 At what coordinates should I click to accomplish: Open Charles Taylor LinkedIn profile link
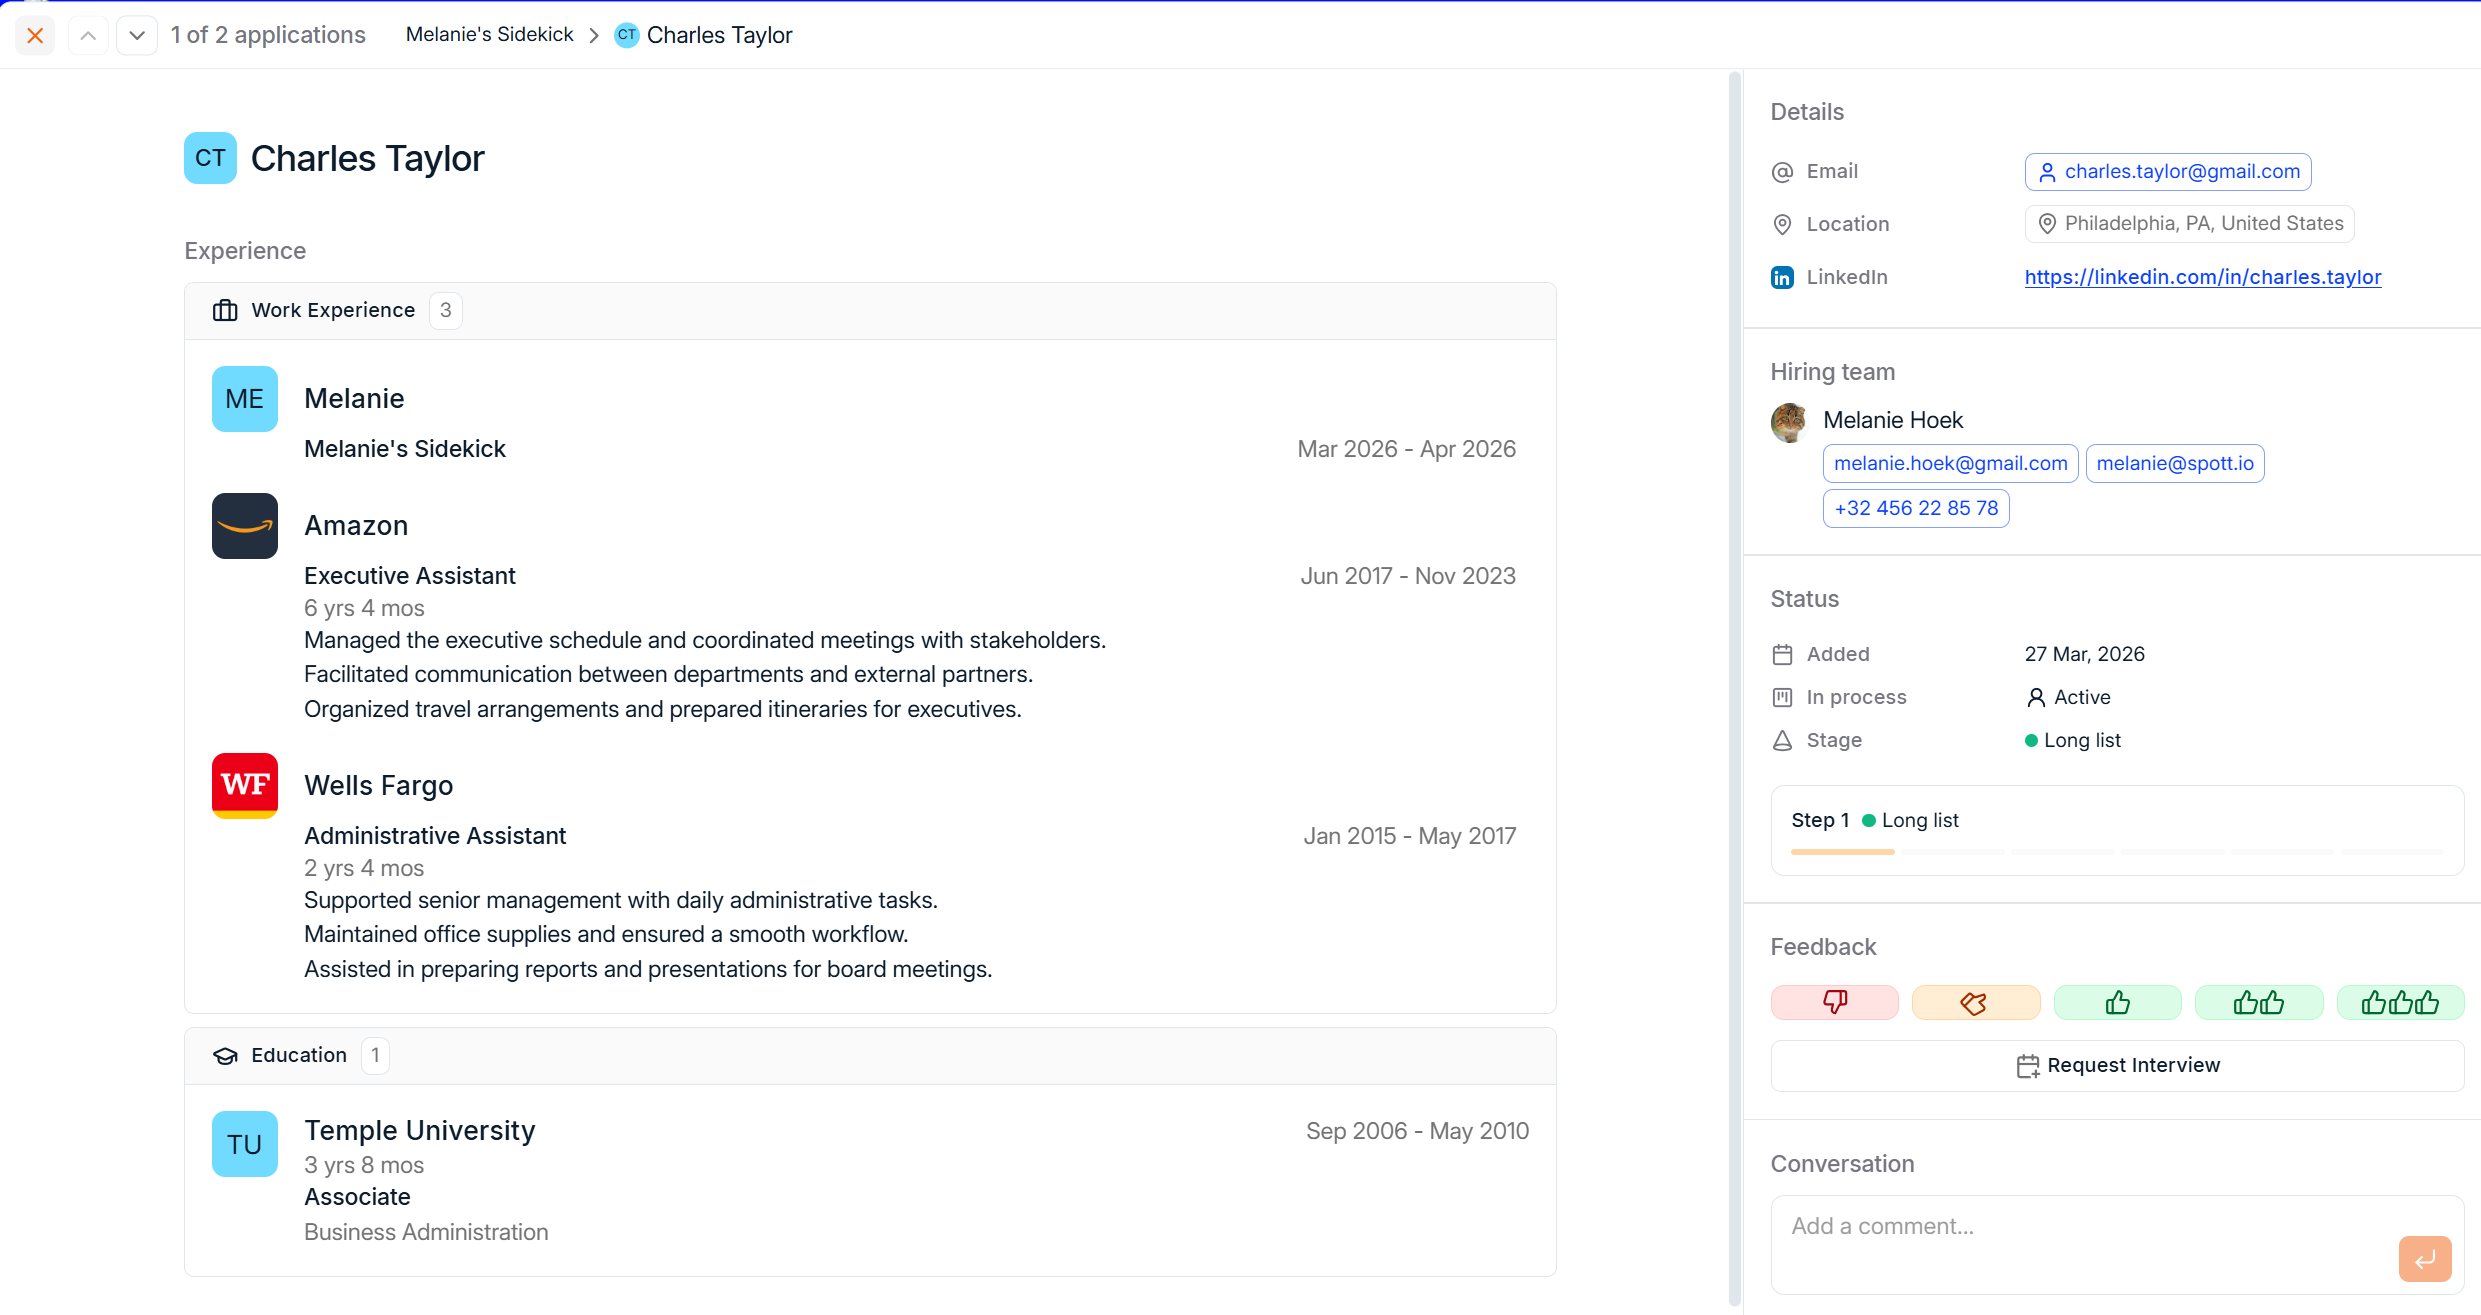(2203, 277)
